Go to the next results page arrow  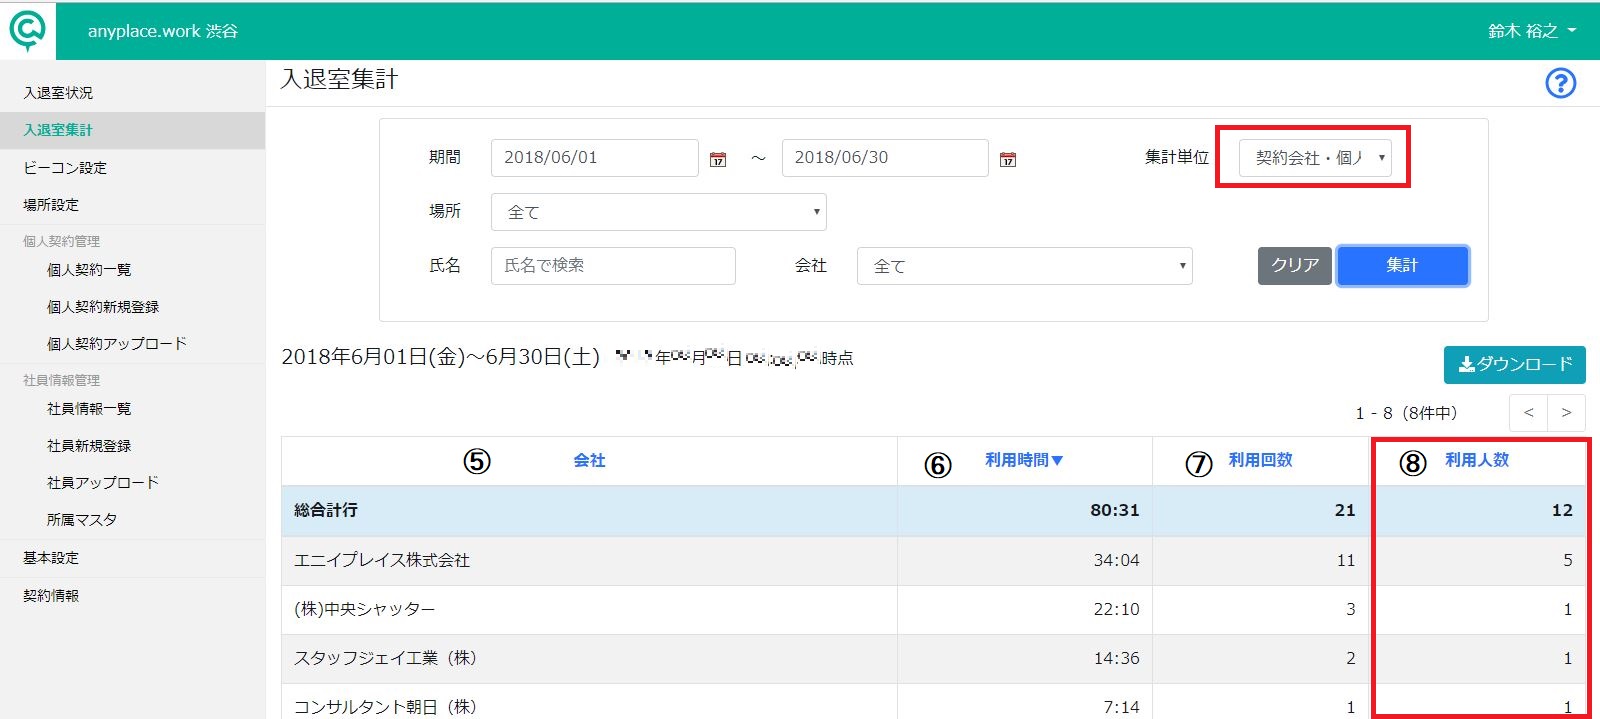(x=1566, y=413)
